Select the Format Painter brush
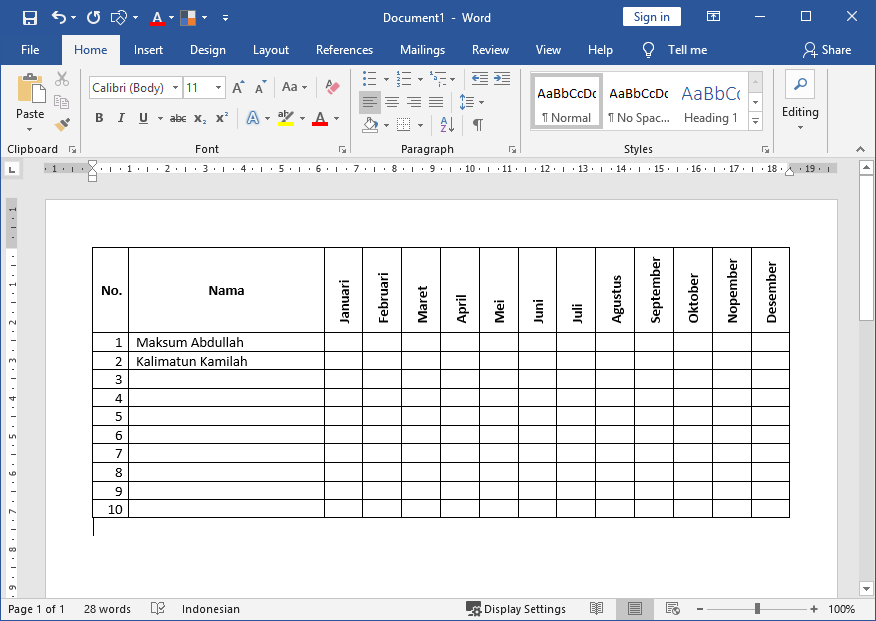This screenshot has height=621, width=876. [x=62, y=124]
